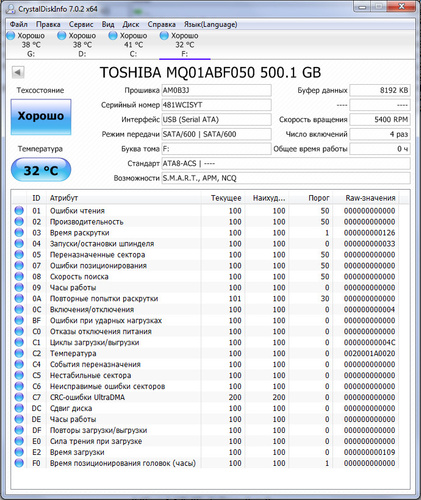The height and width of the screenshot is (500, 421).
Task: Click the Серийный номер field
Action: coord(216,105)
